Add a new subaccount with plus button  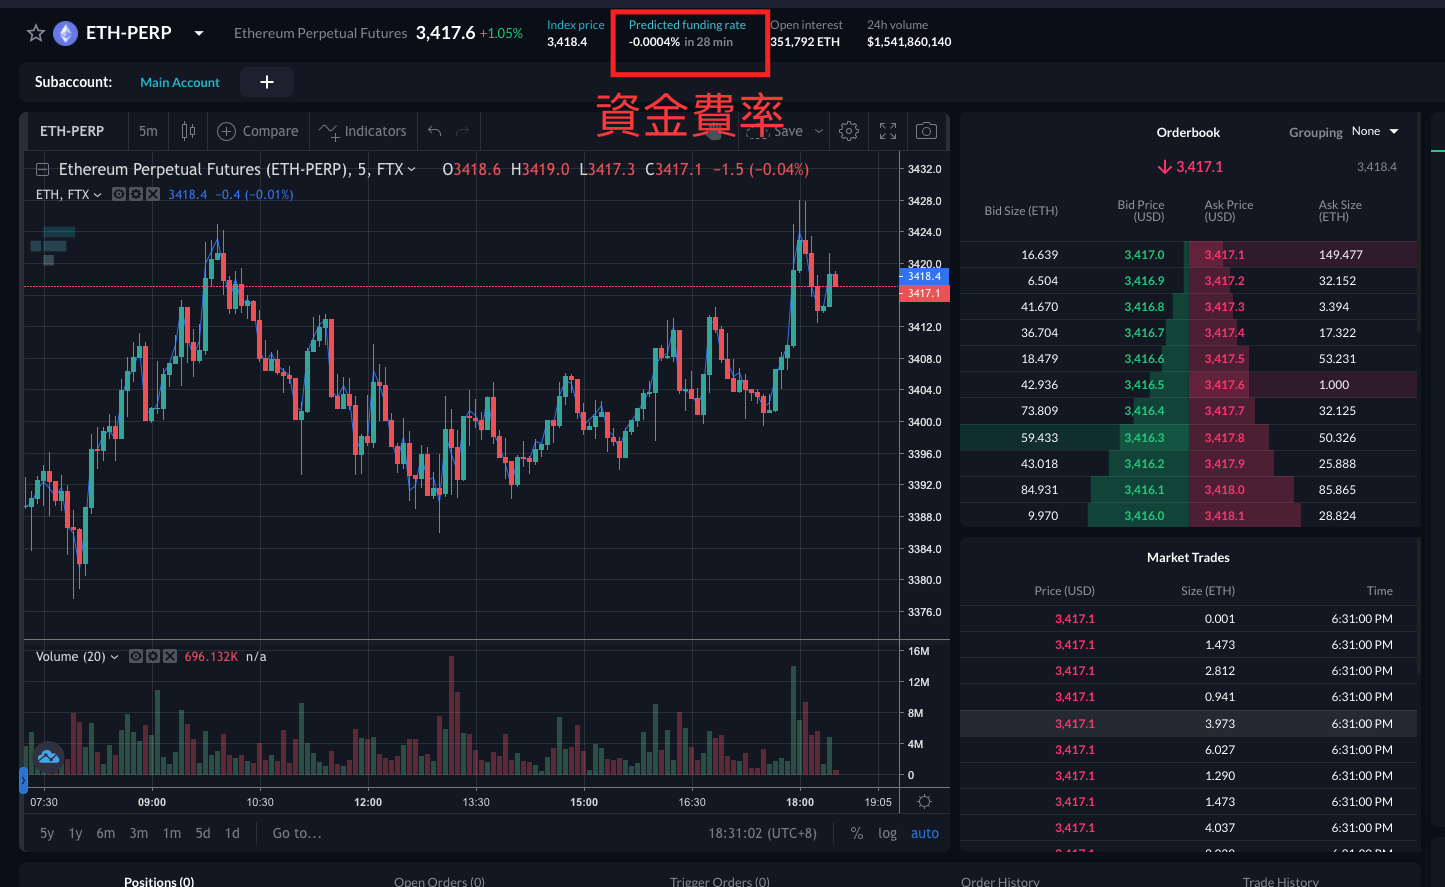click(267, 82)
